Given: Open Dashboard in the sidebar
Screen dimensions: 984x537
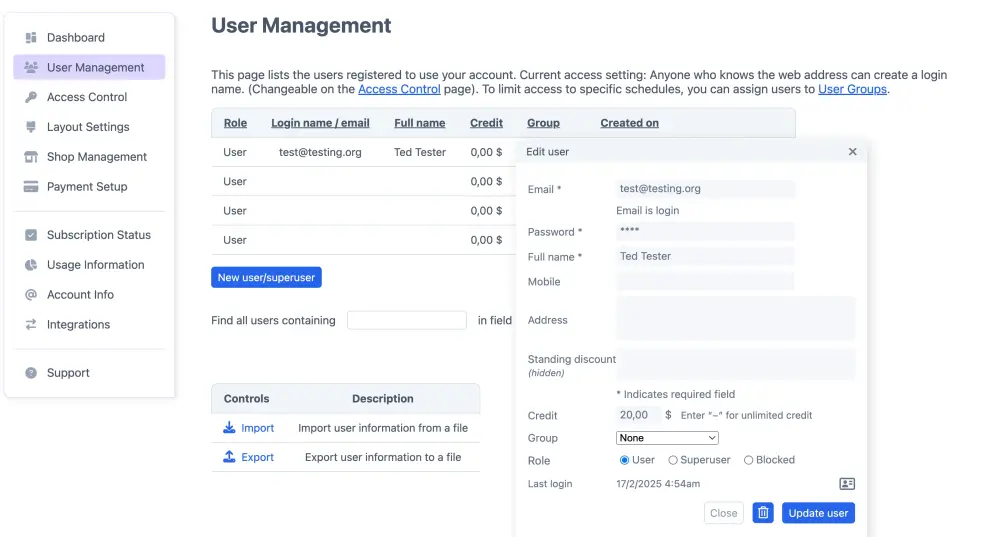Looking at the screenshot, I should (76, 38).
